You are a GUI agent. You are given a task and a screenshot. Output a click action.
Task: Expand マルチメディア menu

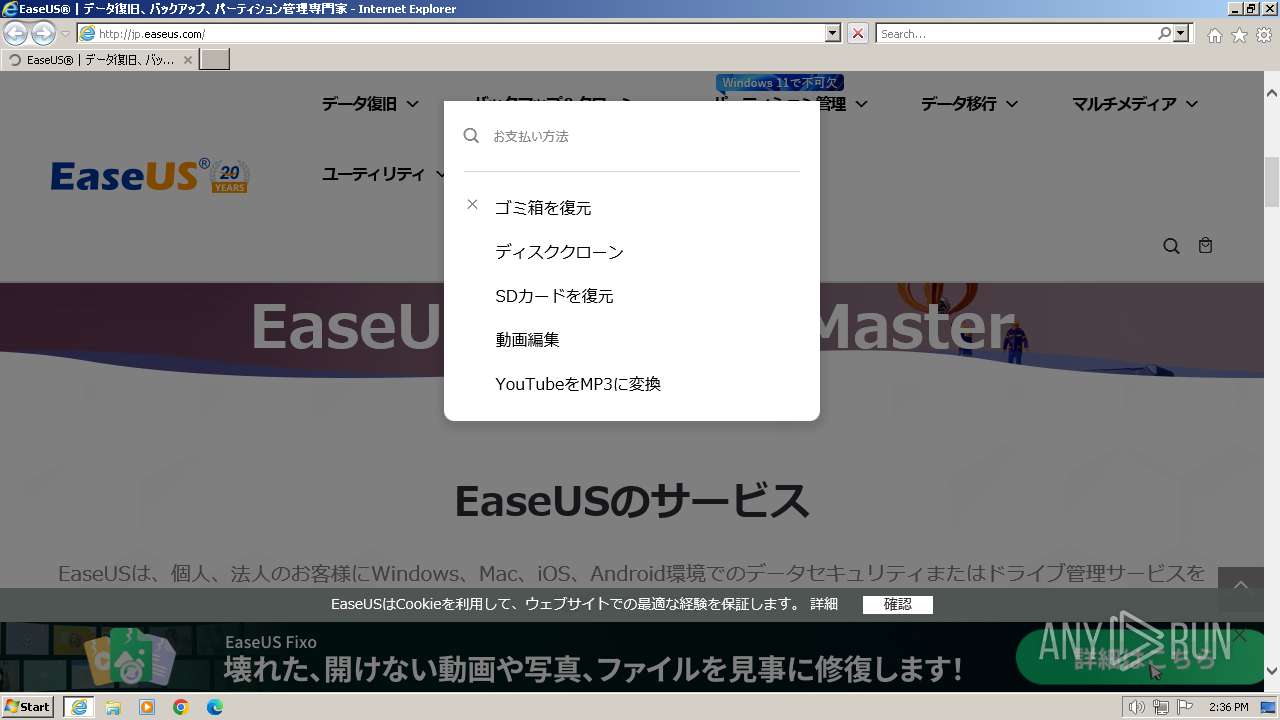pyautogui.click(x=1135, y=104)
